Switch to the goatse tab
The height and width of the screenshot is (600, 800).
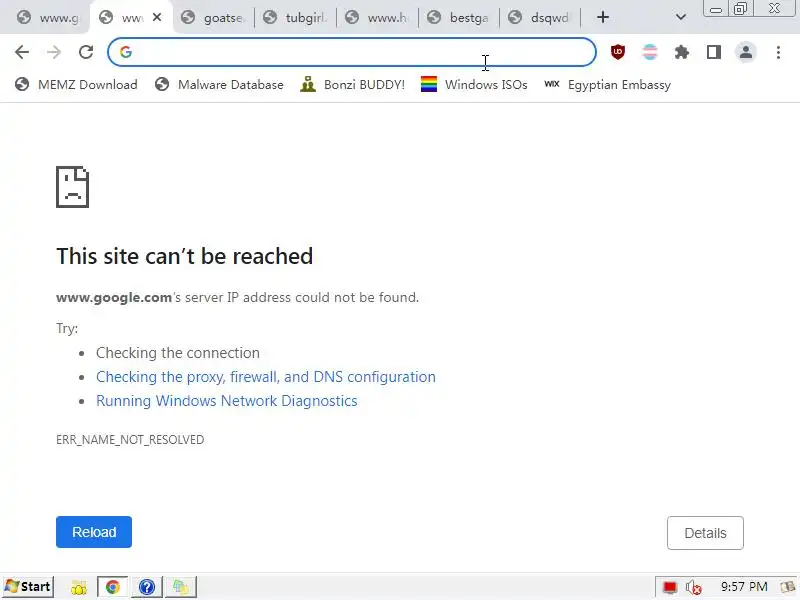point(214,18)
